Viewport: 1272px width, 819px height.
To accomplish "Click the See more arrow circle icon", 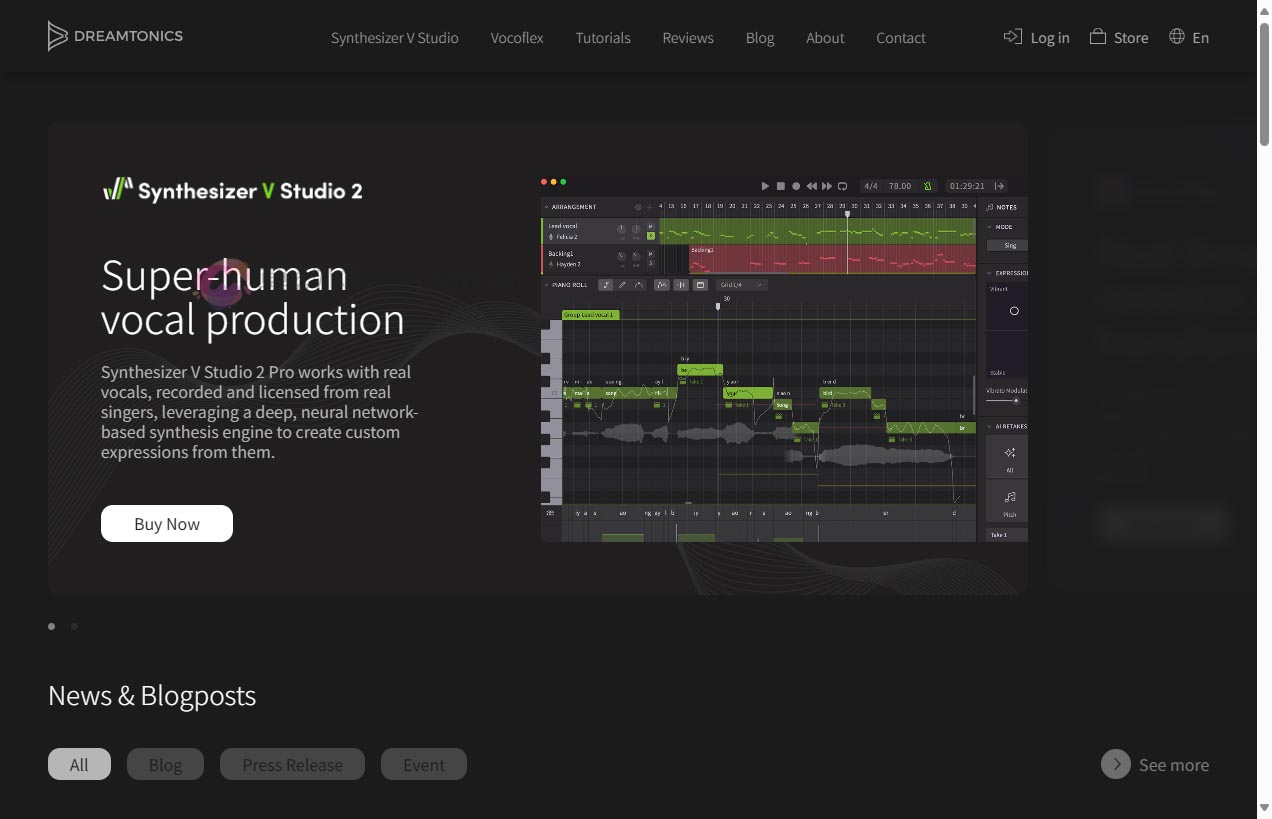I will (x=1116, y=764).
